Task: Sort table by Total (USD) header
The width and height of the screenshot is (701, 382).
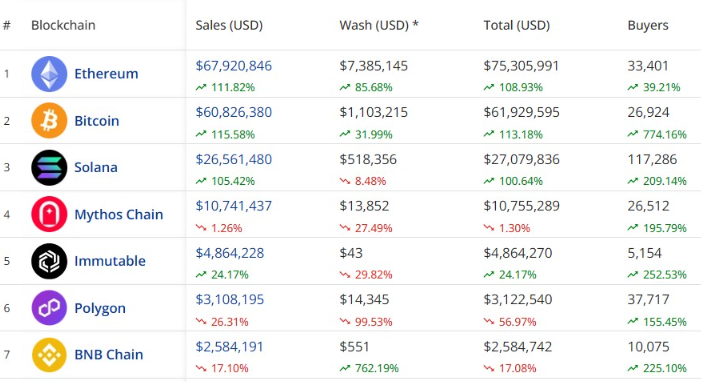Action: [x=516, y=25]
